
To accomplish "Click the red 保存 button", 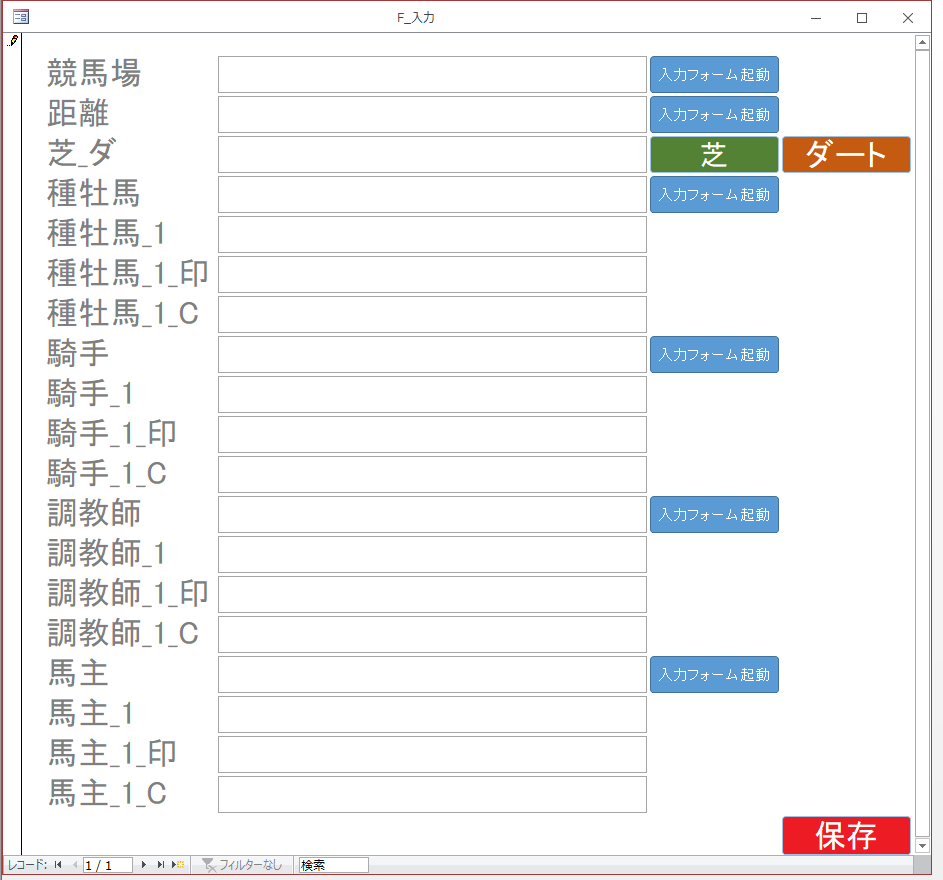I will (x=846, y=835).
